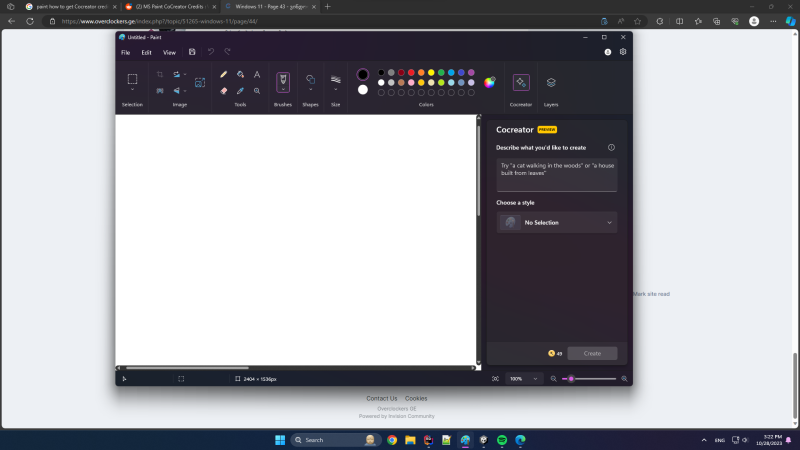Click the Cocreator description text box
Screen dimensions: 800x450
tap(557, 174)
